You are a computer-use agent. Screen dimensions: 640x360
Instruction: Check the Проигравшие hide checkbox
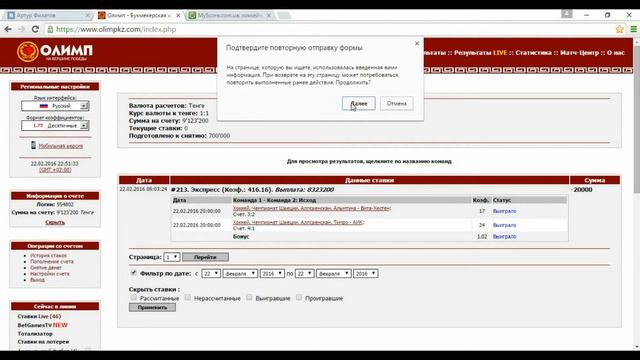[299, 297]
